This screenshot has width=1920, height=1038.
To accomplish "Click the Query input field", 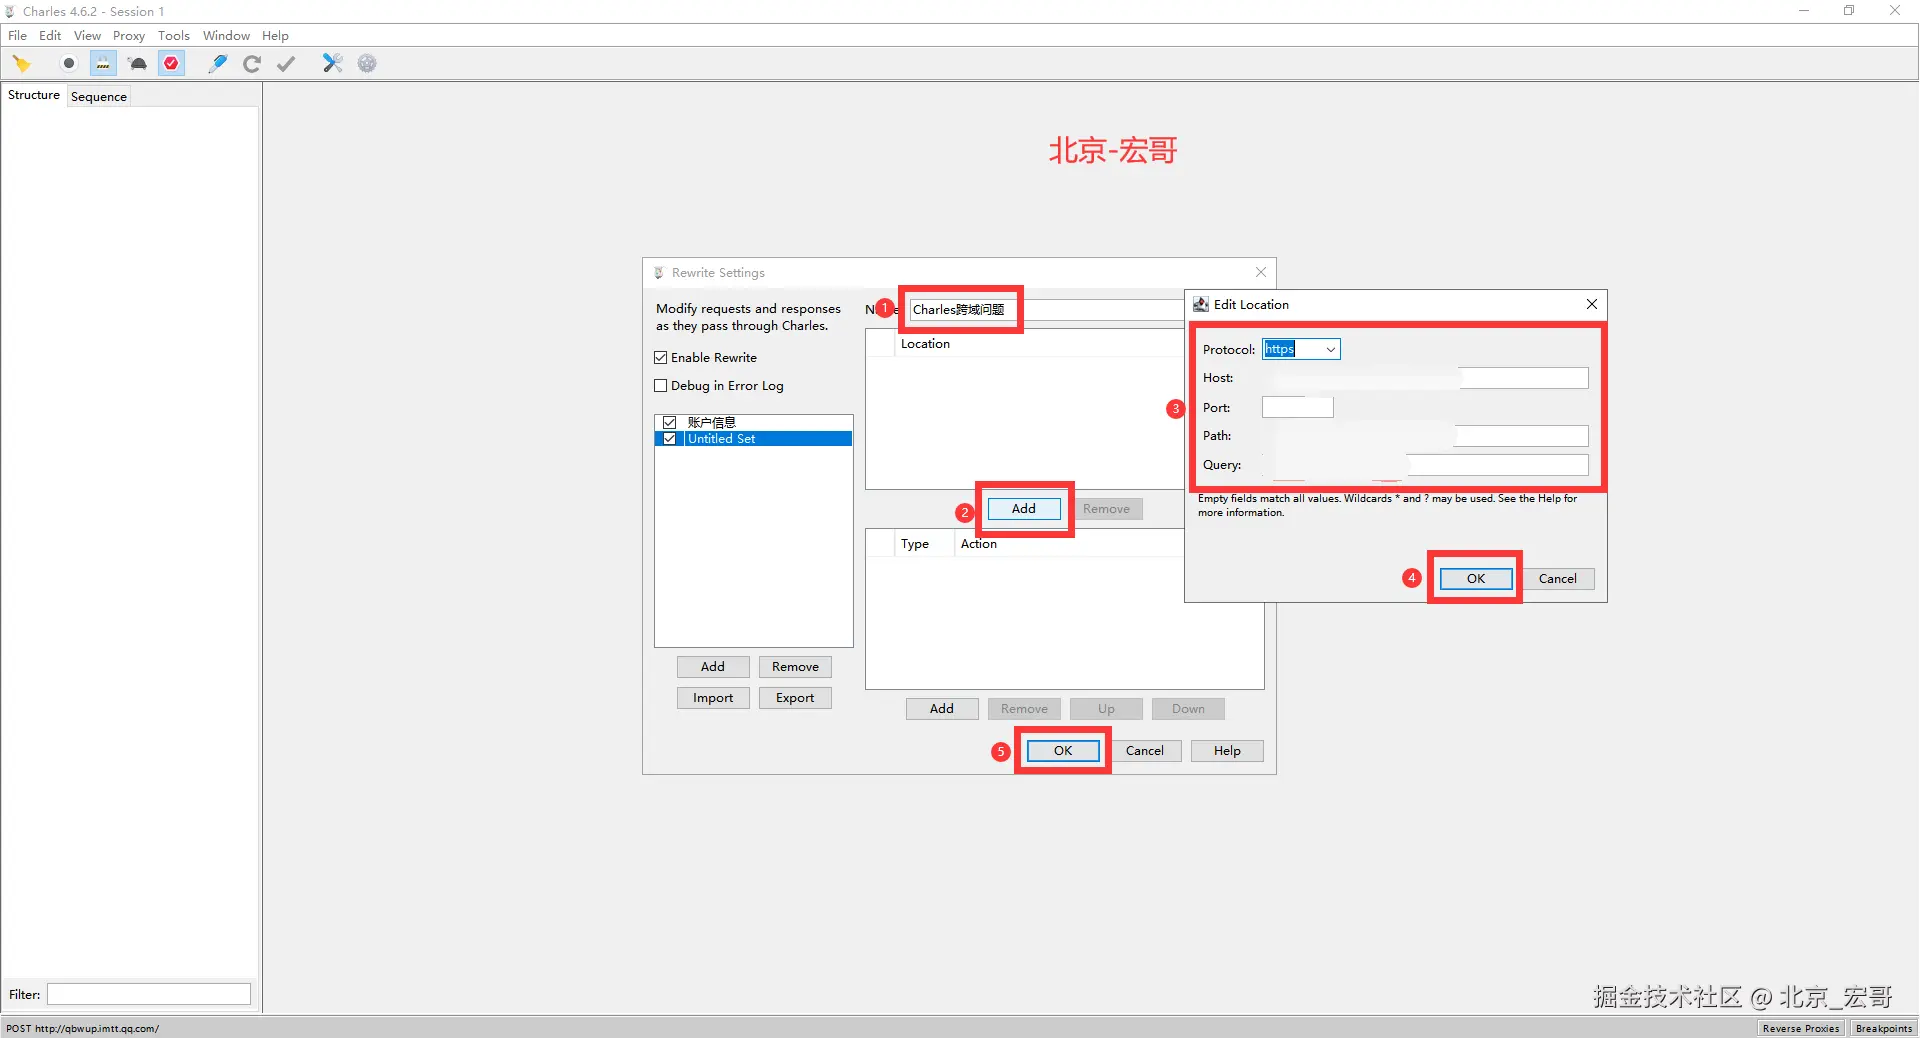I will click(1425, 465).
